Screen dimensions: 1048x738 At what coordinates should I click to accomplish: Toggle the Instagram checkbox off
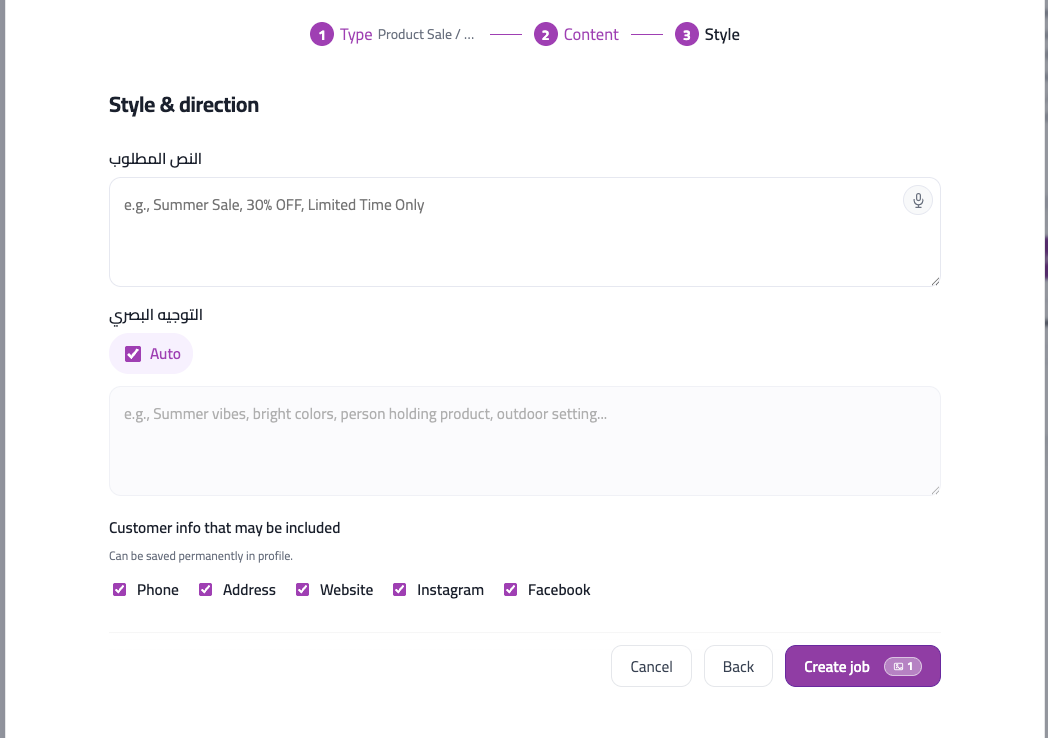[x=399, y=589]
